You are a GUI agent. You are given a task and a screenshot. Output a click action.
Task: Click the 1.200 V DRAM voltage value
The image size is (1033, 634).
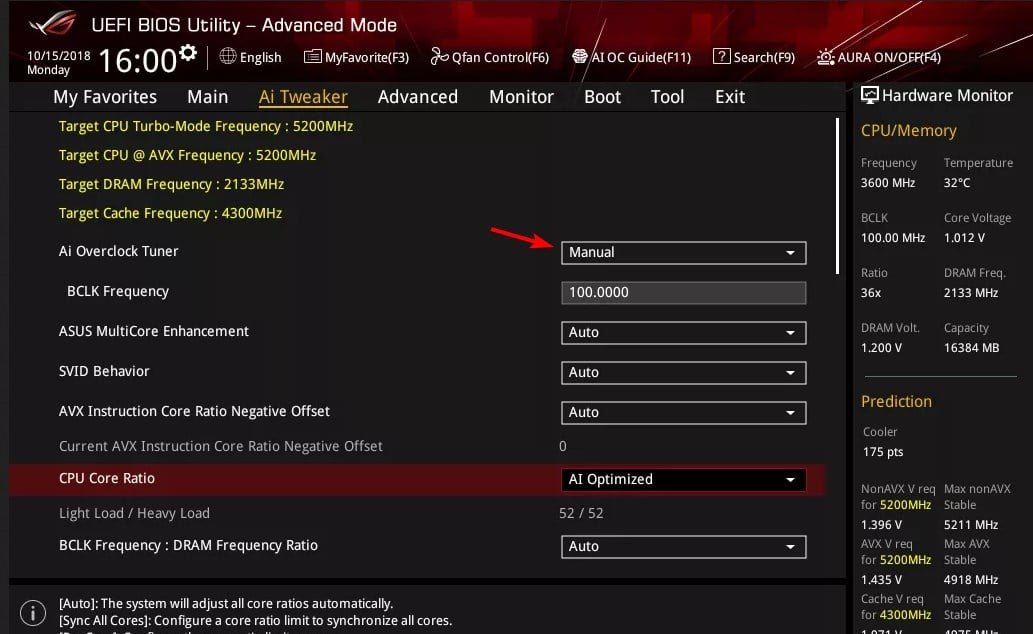(881, 347)
